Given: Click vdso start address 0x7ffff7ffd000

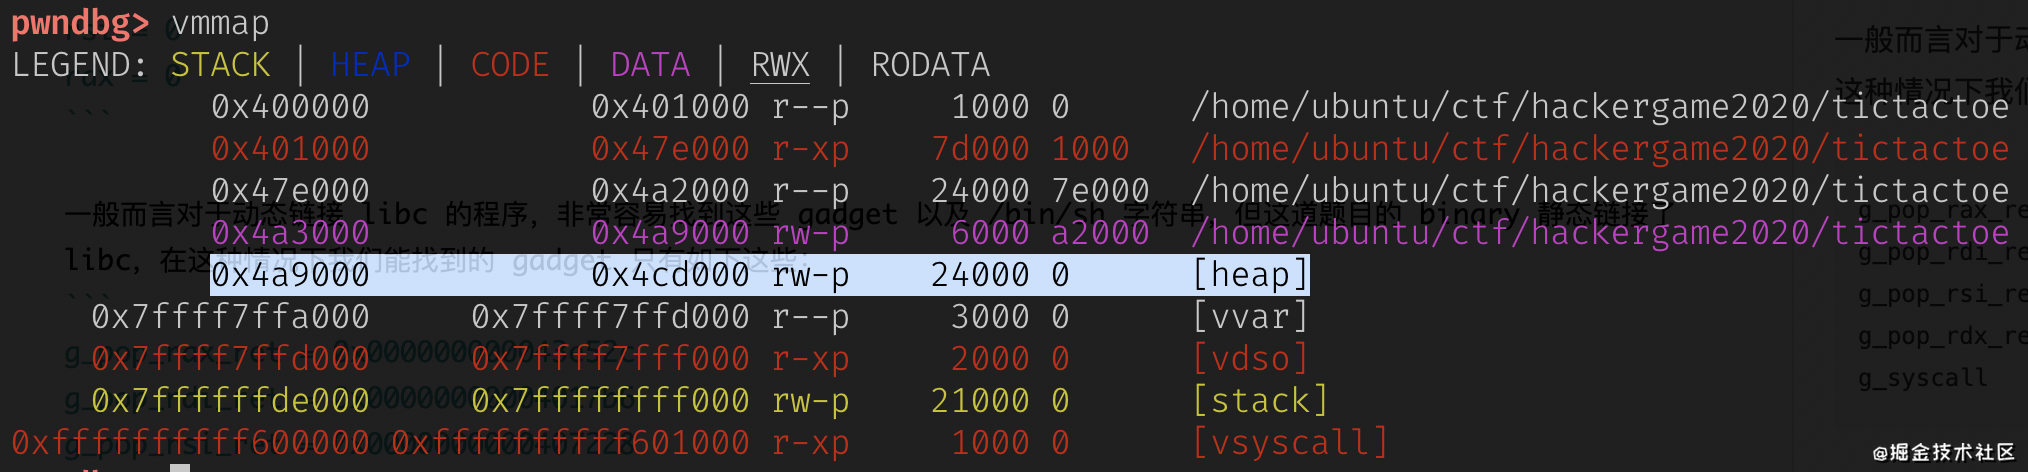Looking at the screenshot, I should pos(230,359).
